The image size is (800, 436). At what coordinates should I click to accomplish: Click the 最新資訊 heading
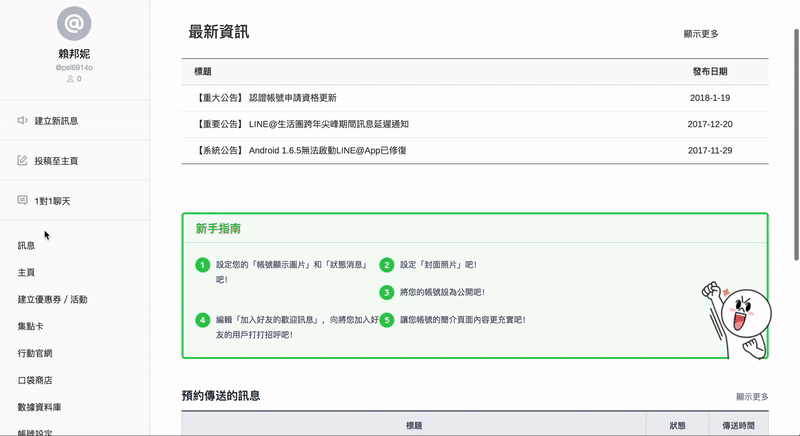[219, 32]
